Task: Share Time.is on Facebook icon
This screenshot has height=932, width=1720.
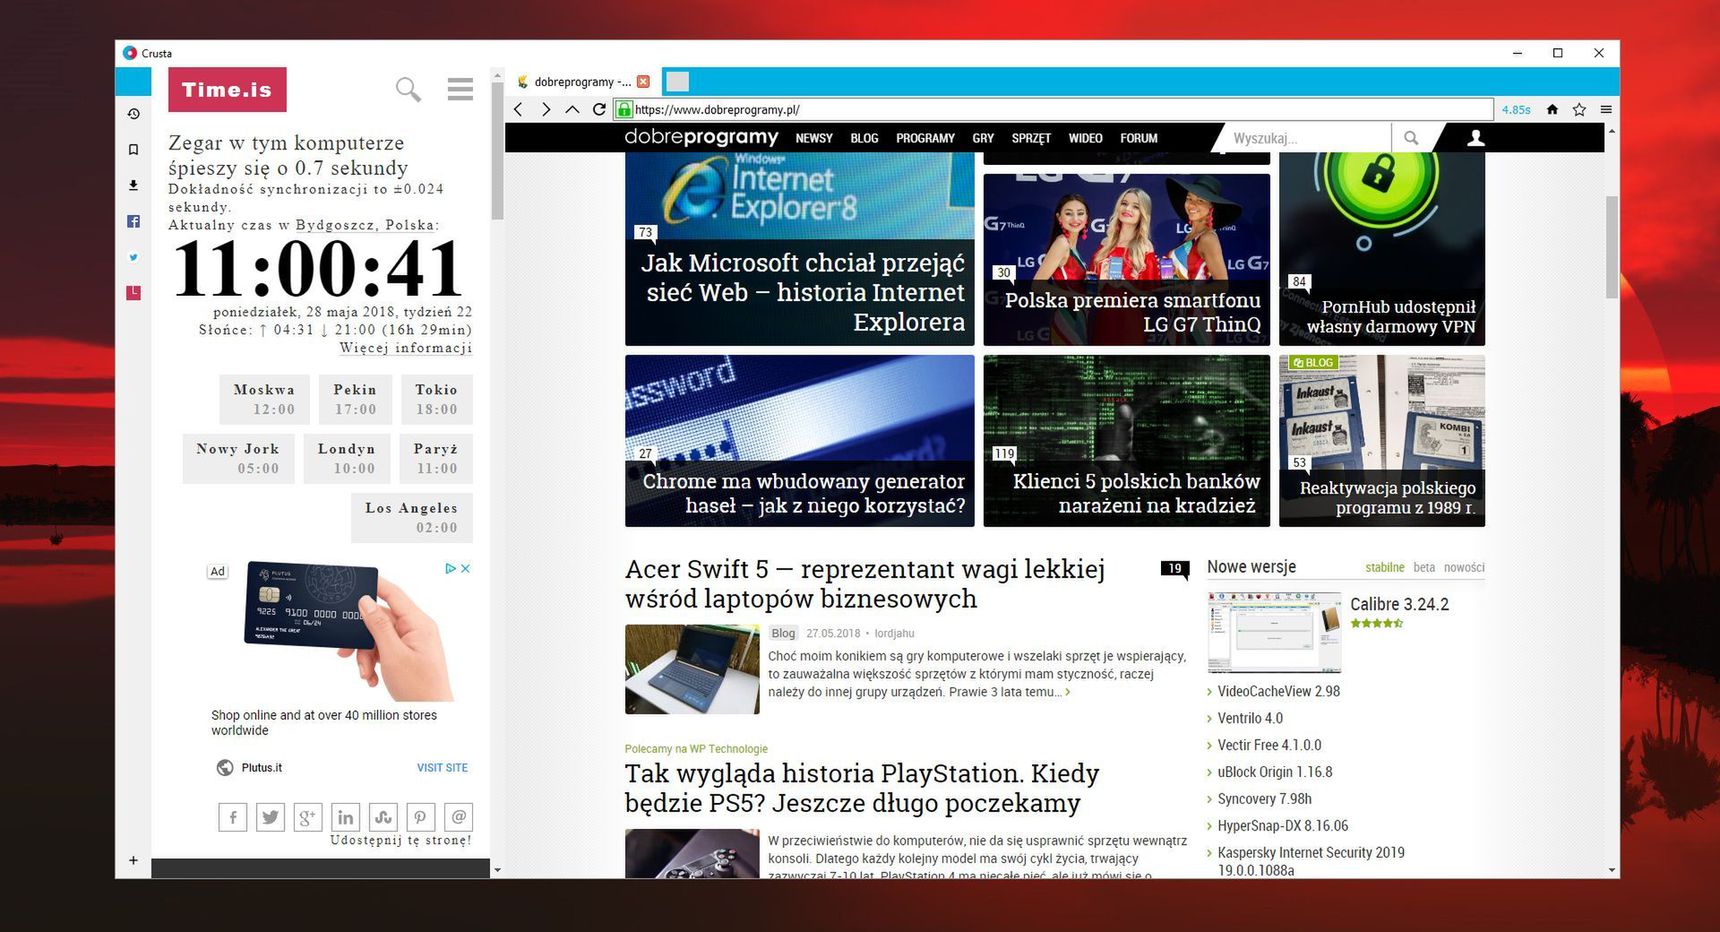Action: pos(233,817)
